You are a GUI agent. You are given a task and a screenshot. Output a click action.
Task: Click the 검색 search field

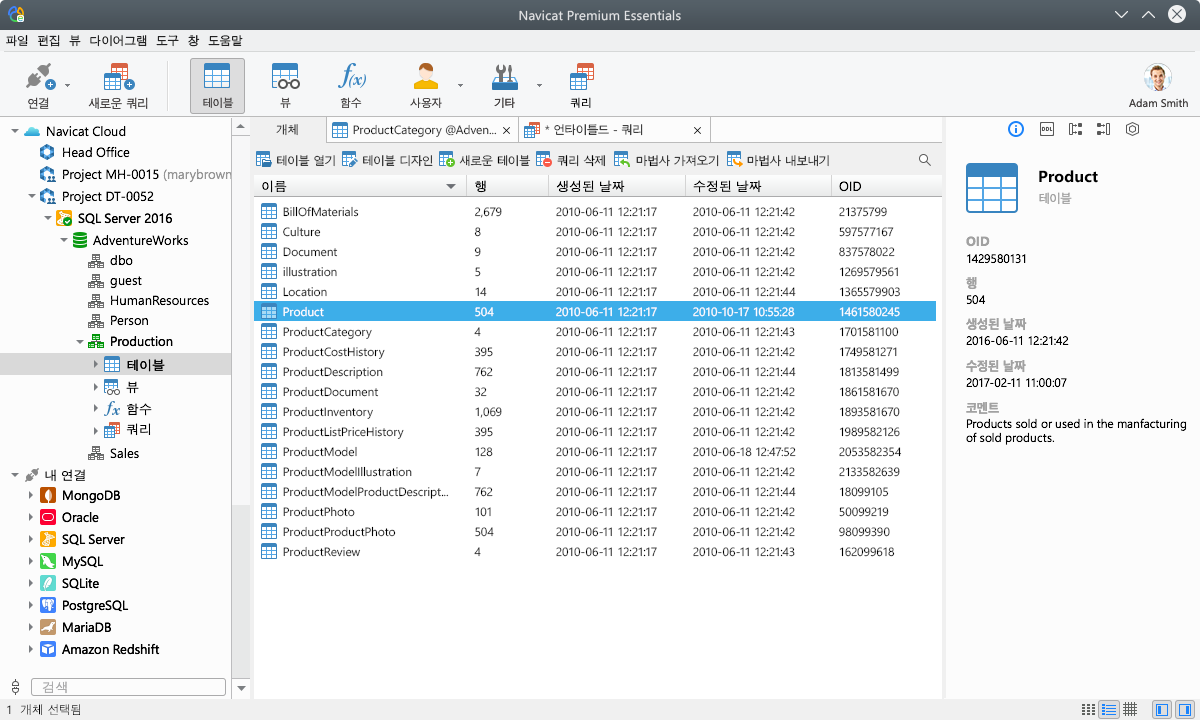pyautogui.click(x=128, y=687)
